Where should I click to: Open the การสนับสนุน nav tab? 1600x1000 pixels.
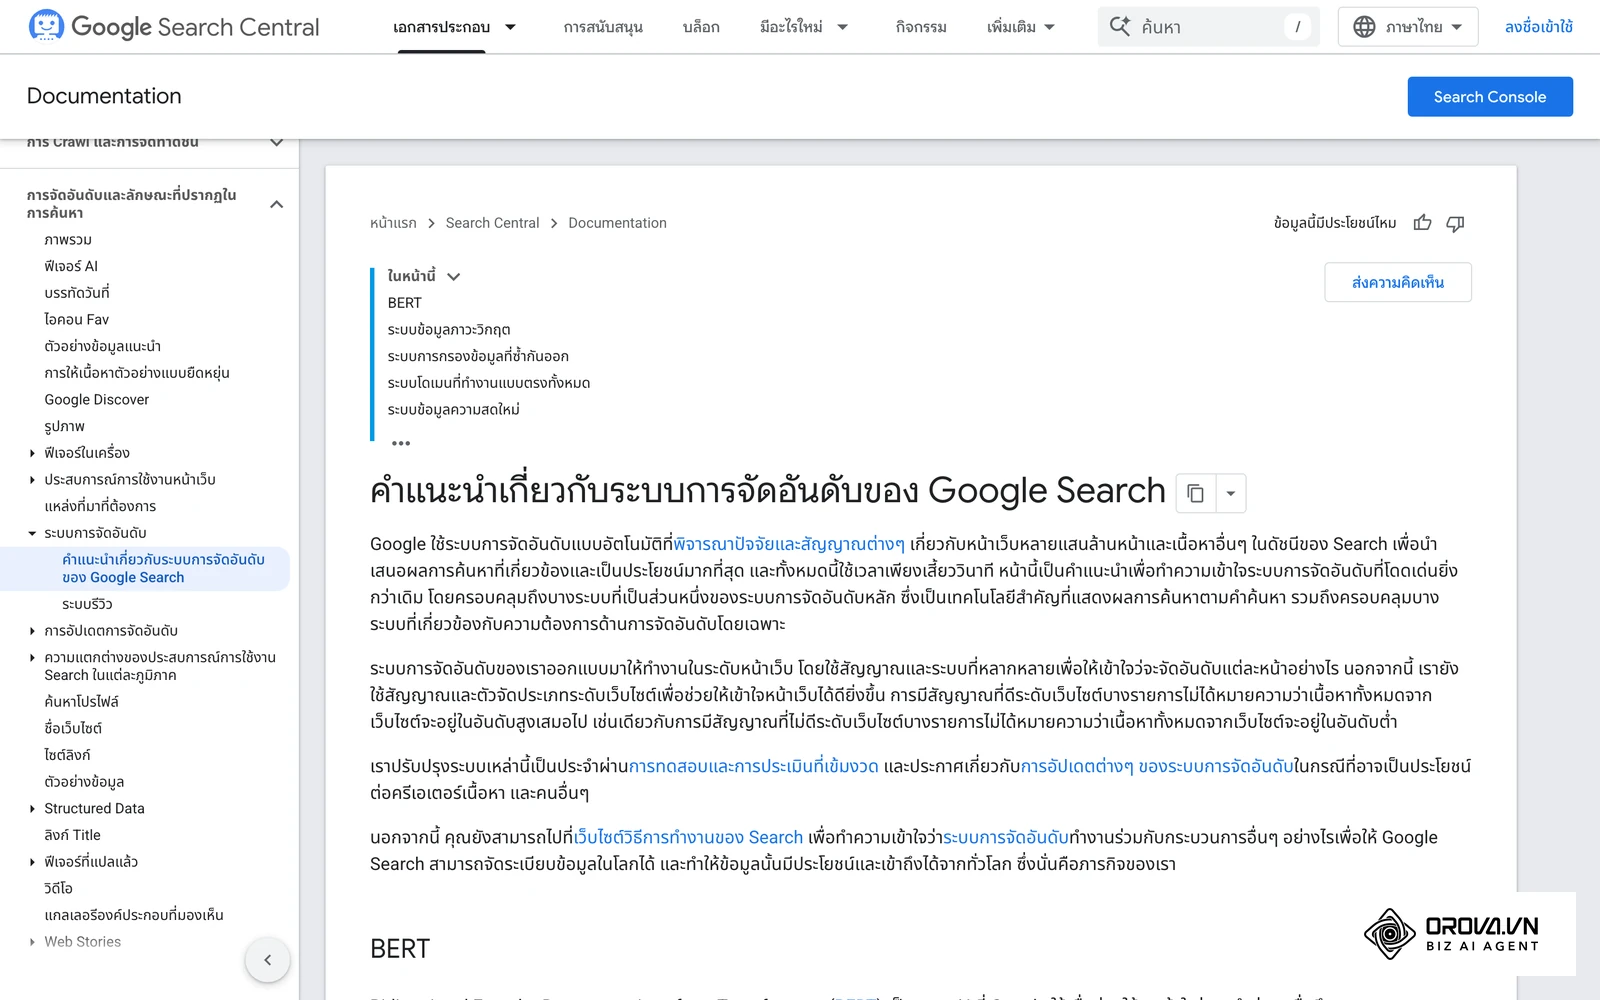click(603, 27)
